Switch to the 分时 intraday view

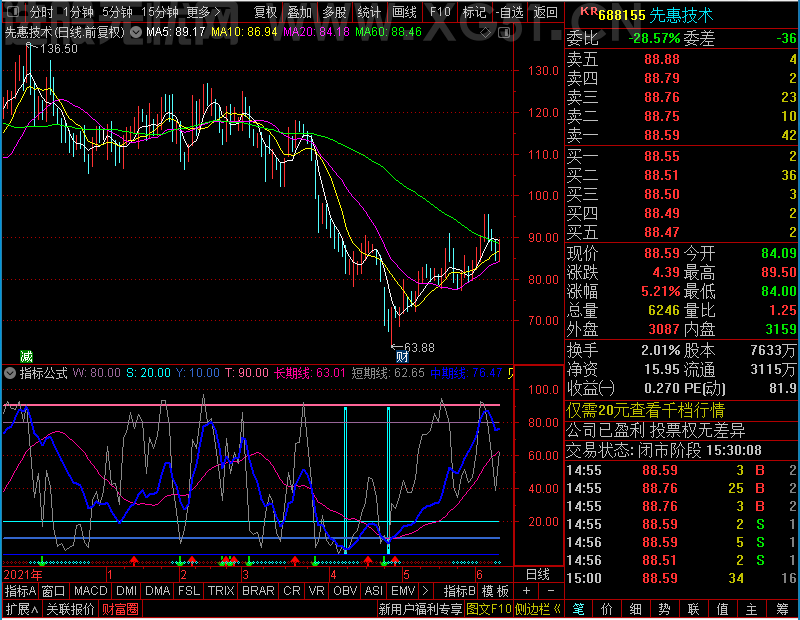pos(41,12)
